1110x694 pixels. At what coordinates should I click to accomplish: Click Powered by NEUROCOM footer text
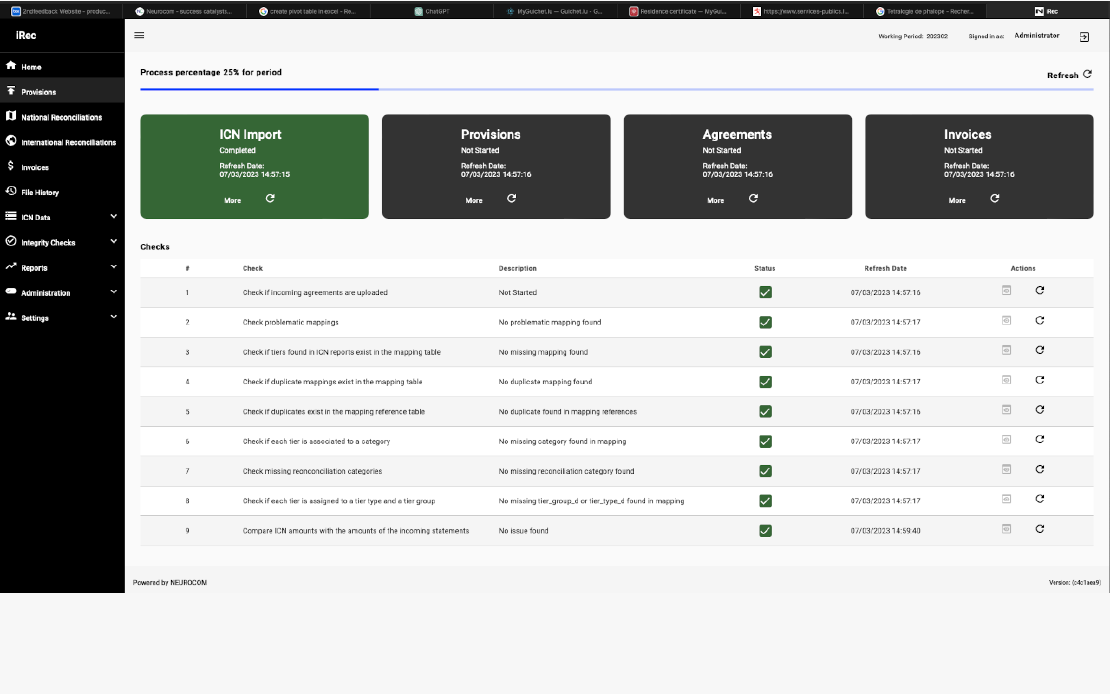pyautogui.click(x=170, y=582)
